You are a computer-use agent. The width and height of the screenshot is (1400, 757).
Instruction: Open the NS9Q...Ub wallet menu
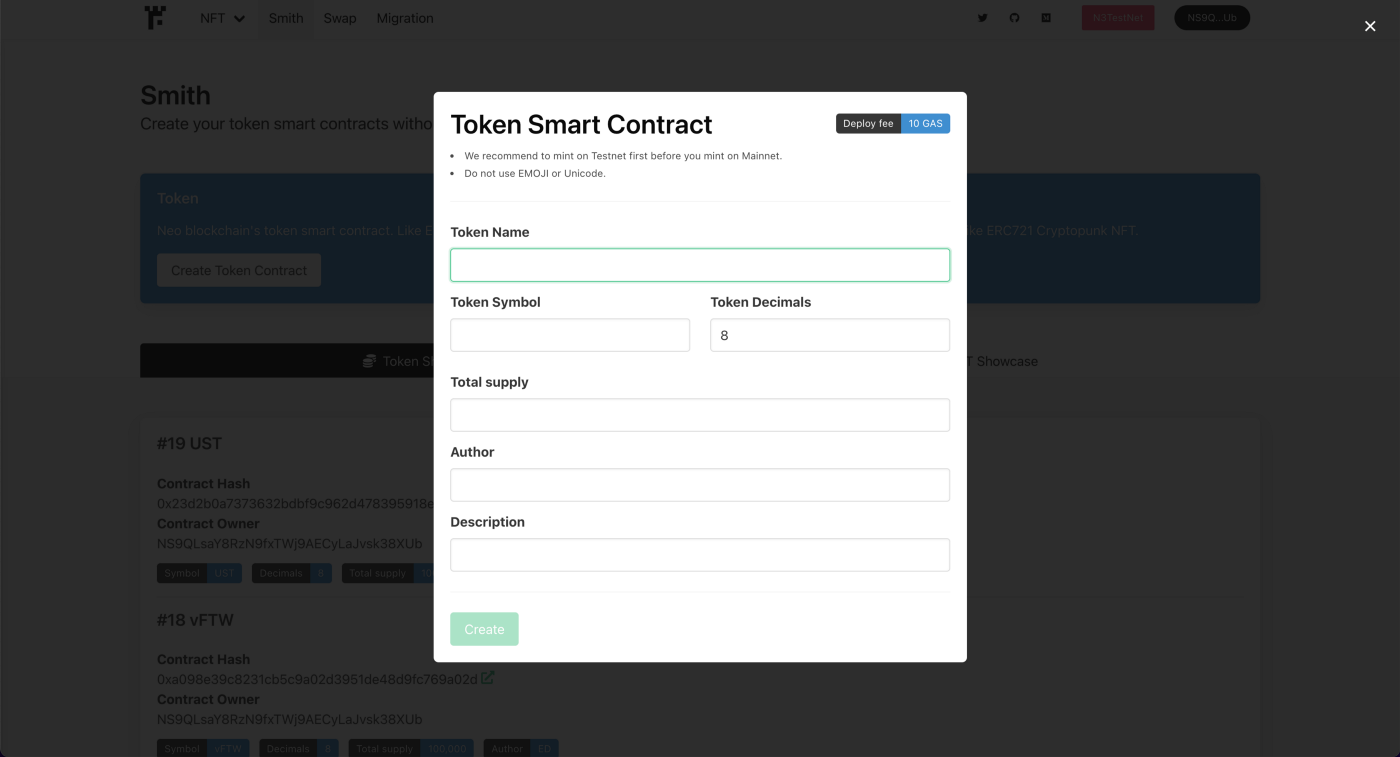click(x=1212, y=18)
